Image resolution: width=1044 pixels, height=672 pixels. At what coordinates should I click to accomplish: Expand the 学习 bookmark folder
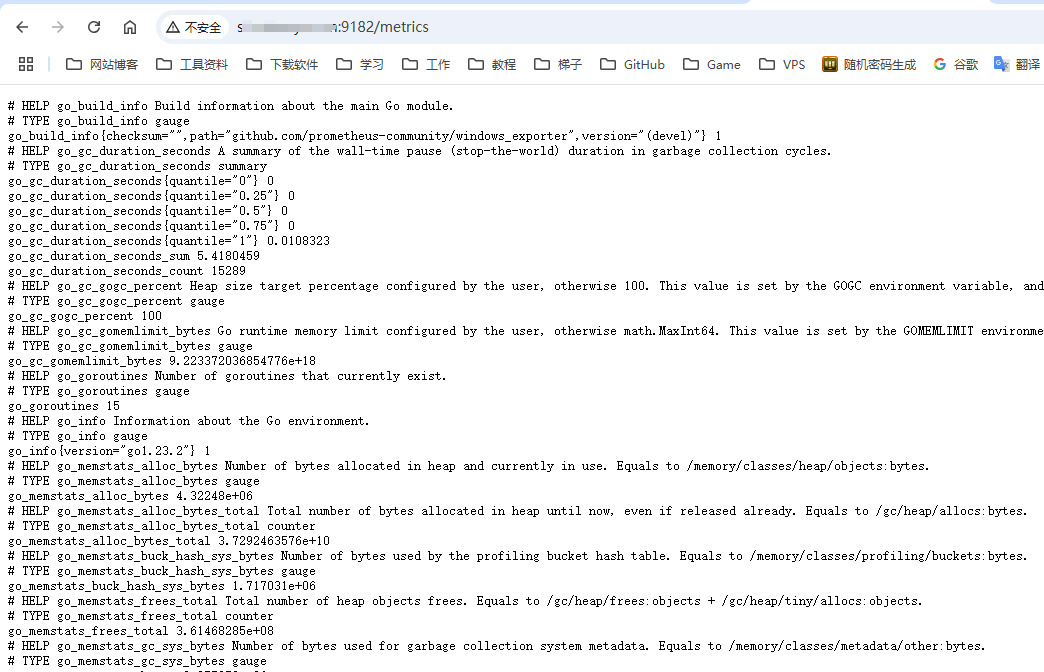pyautogui.click(x=360, y=64)
